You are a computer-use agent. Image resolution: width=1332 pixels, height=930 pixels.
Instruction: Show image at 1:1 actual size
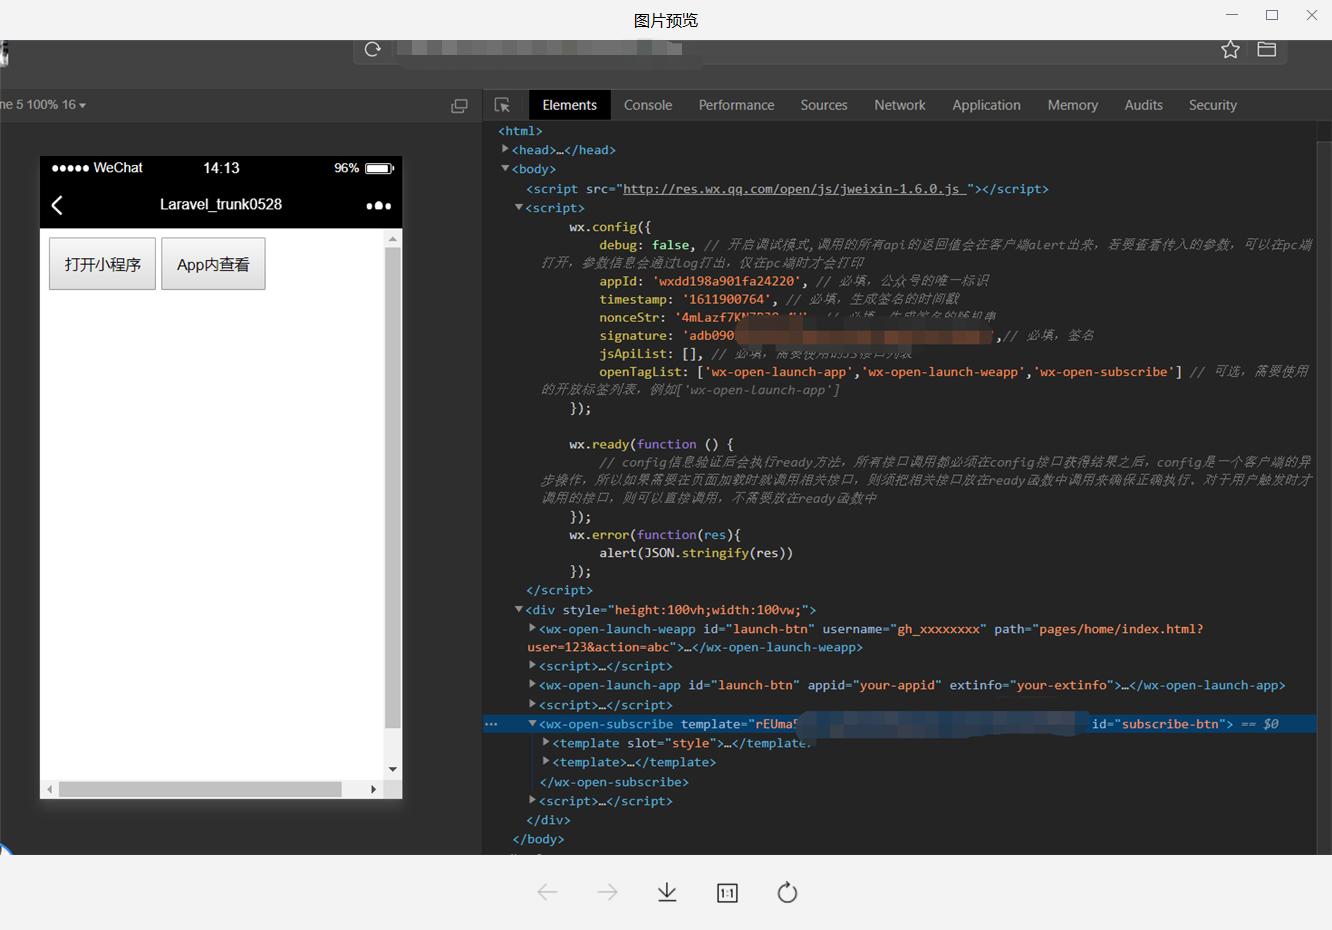click(x=727, y=893)
